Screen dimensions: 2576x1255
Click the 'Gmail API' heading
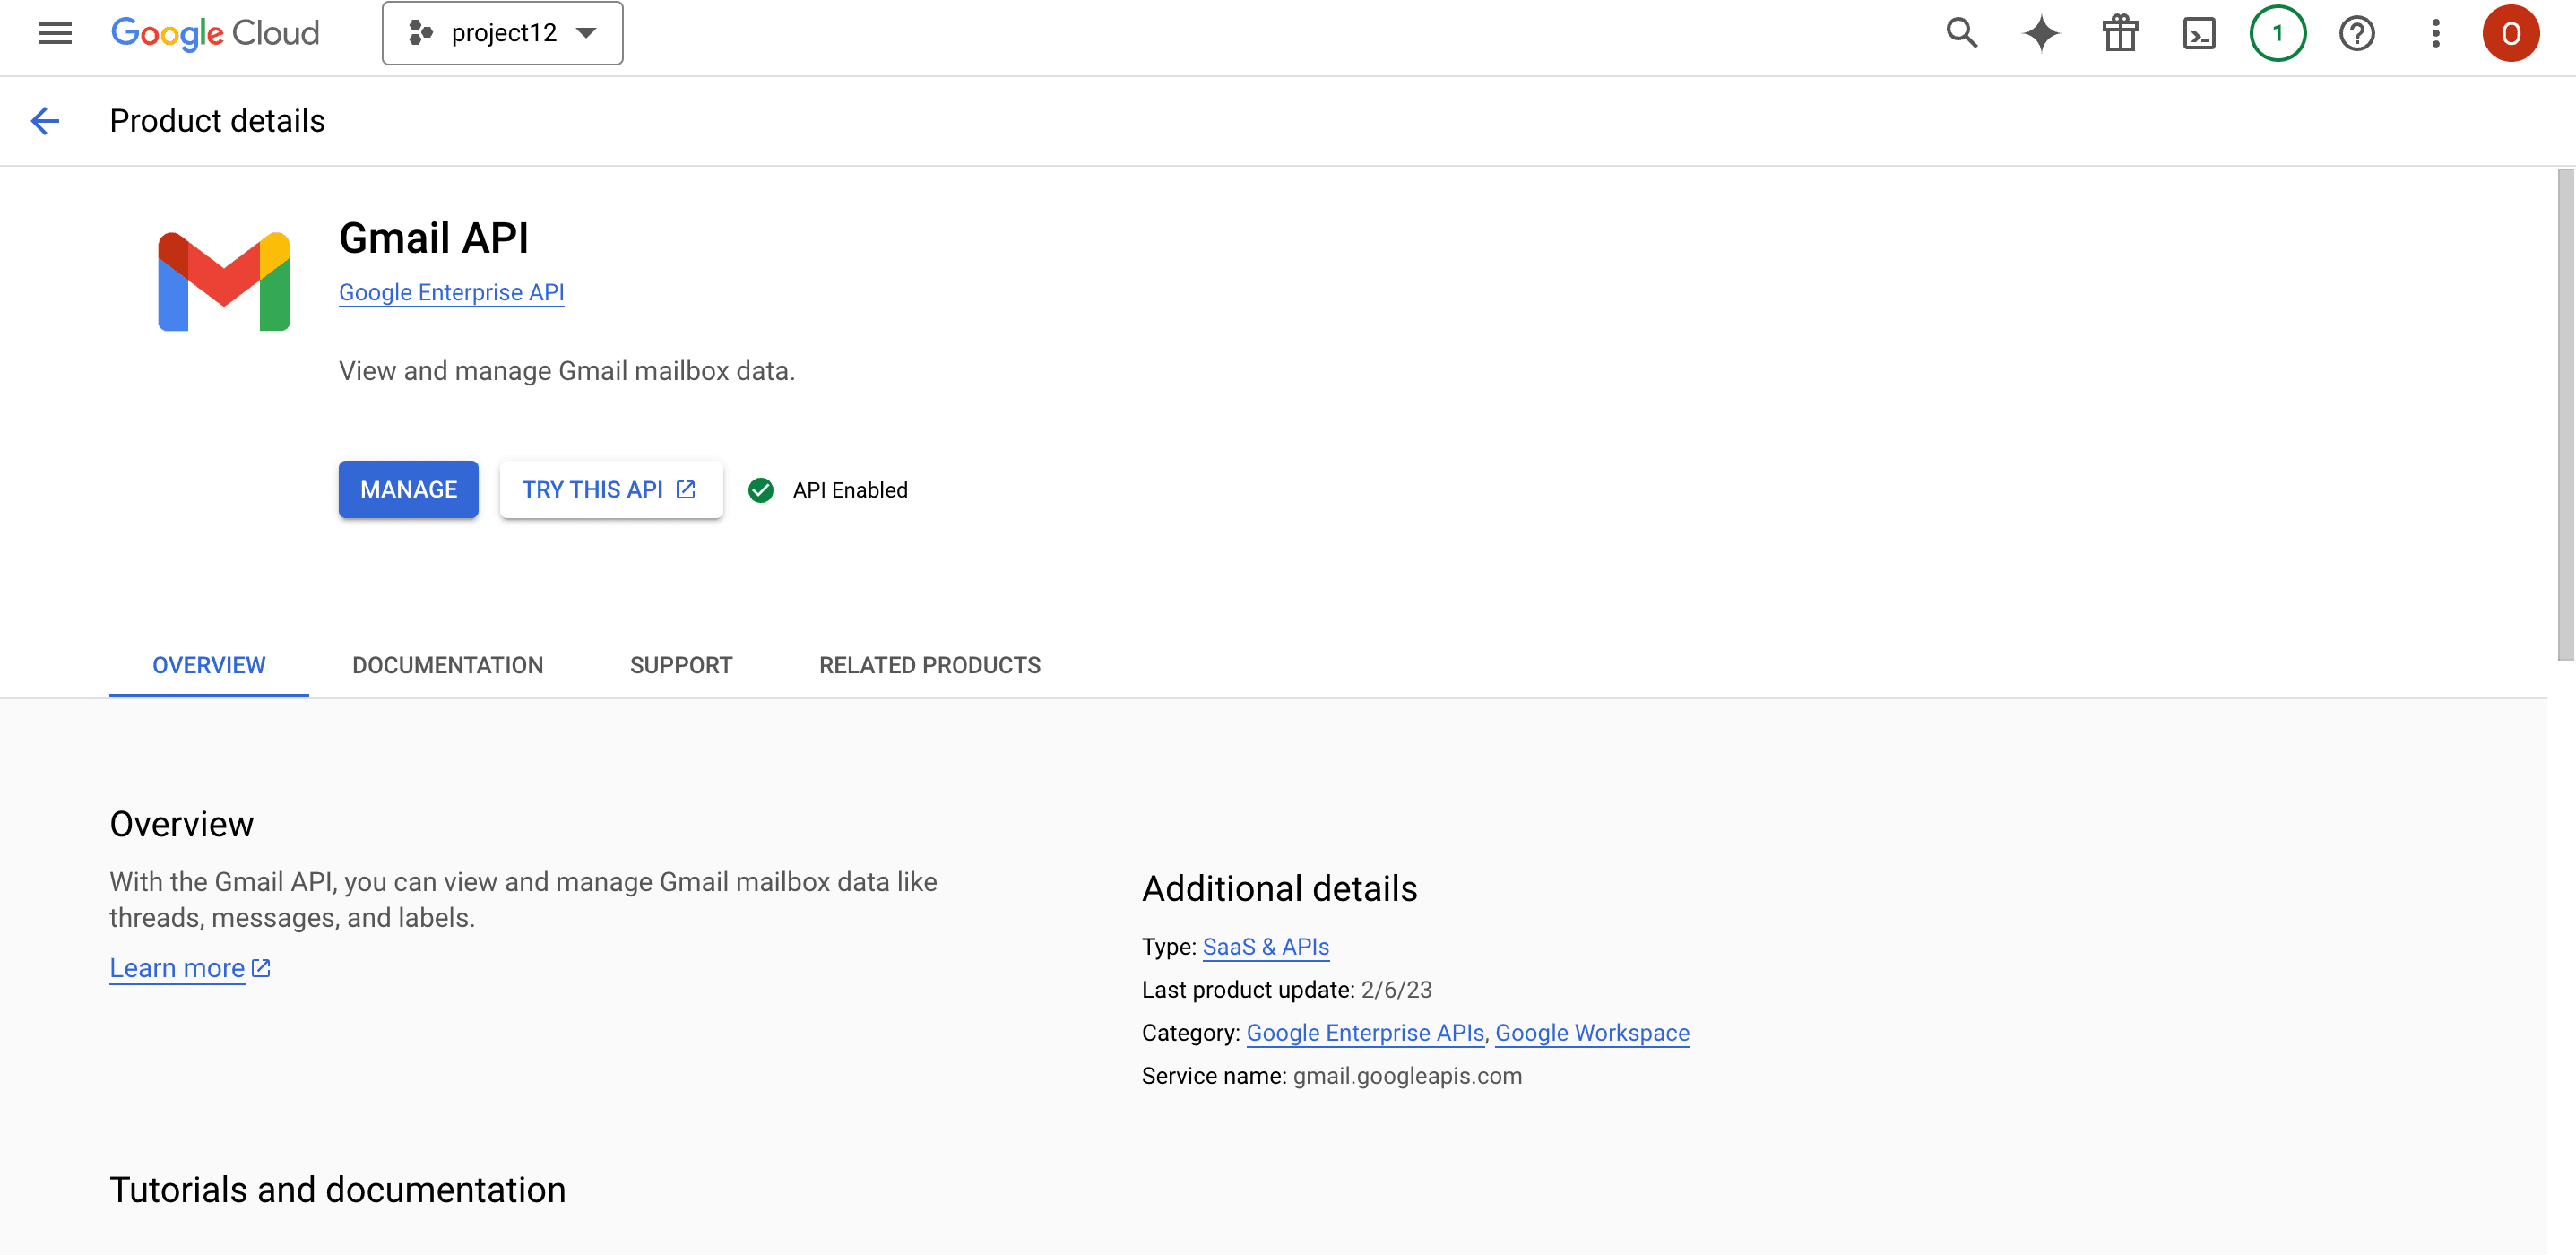click(x=434, y=238)
